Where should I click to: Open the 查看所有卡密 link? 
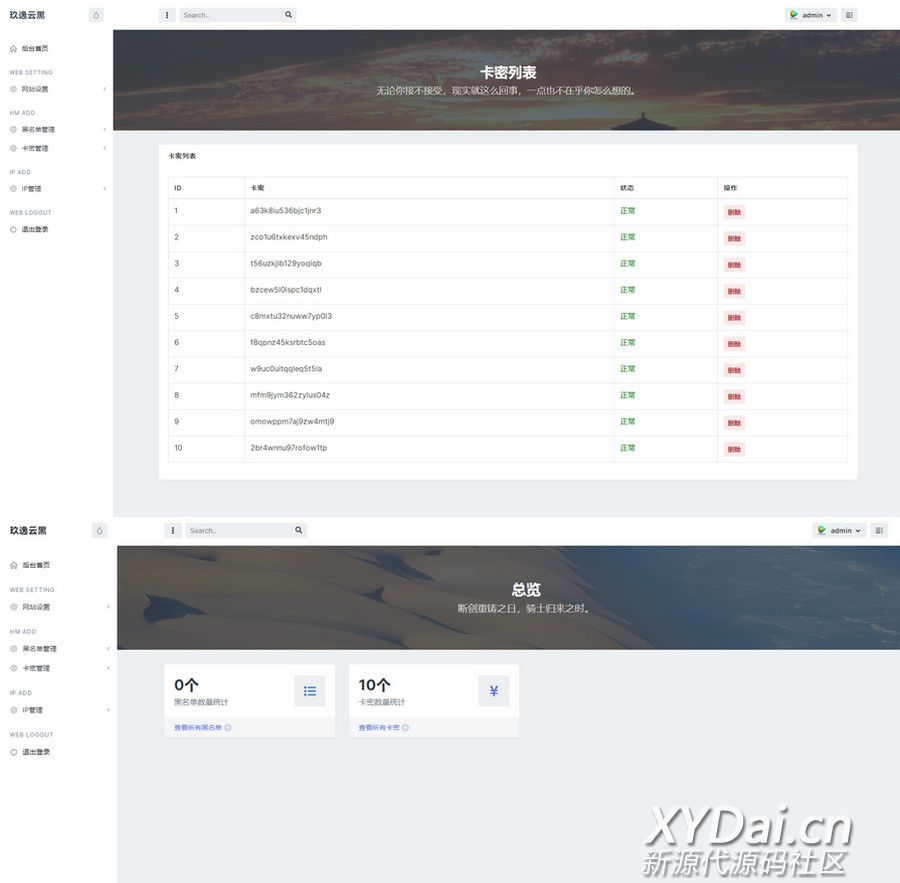(380, 728)
